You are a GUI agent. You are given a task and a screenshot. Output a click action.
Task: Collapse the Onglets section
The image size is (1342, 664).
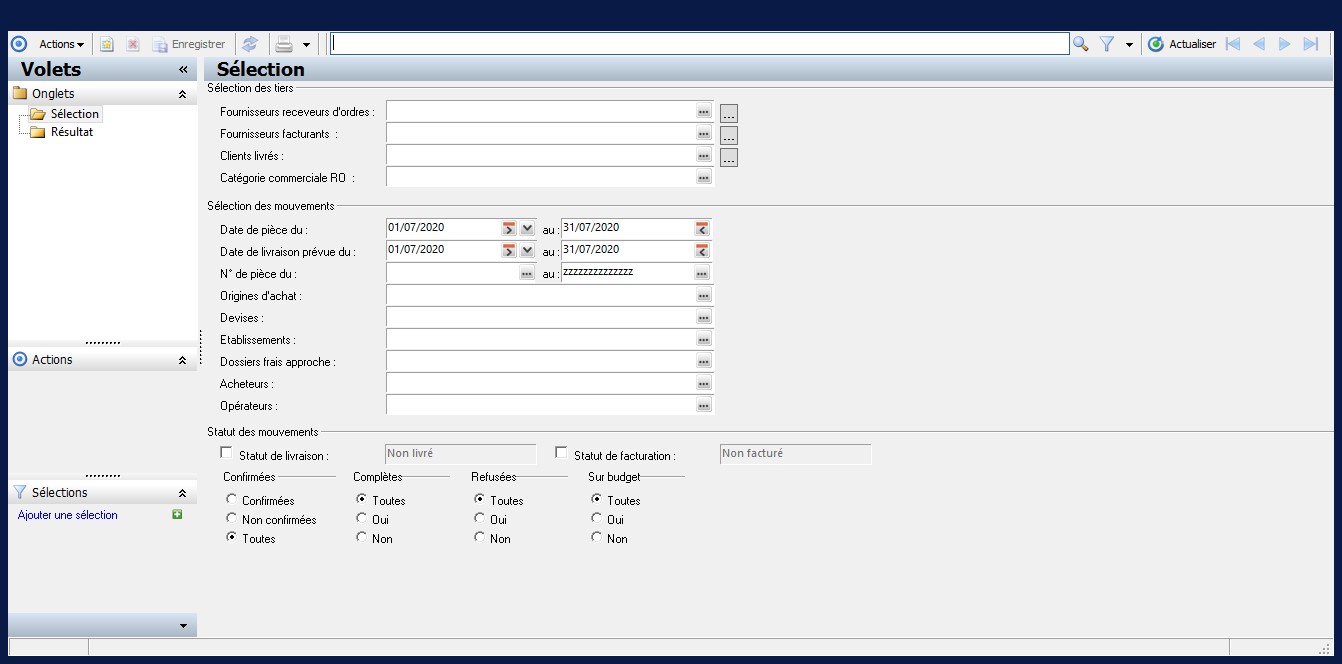[182, 94]
